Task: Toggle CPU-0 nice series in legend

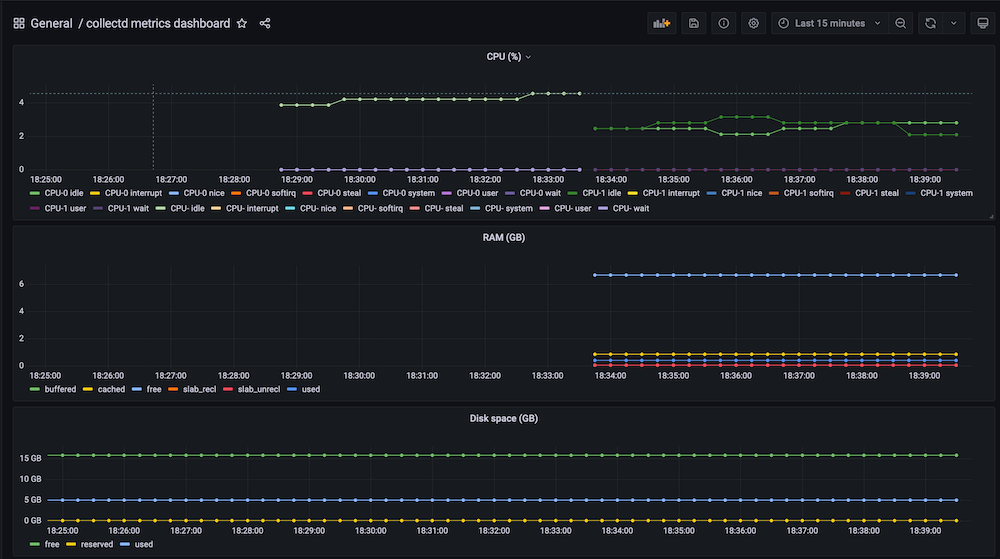Action: click(x=204, y=193)
